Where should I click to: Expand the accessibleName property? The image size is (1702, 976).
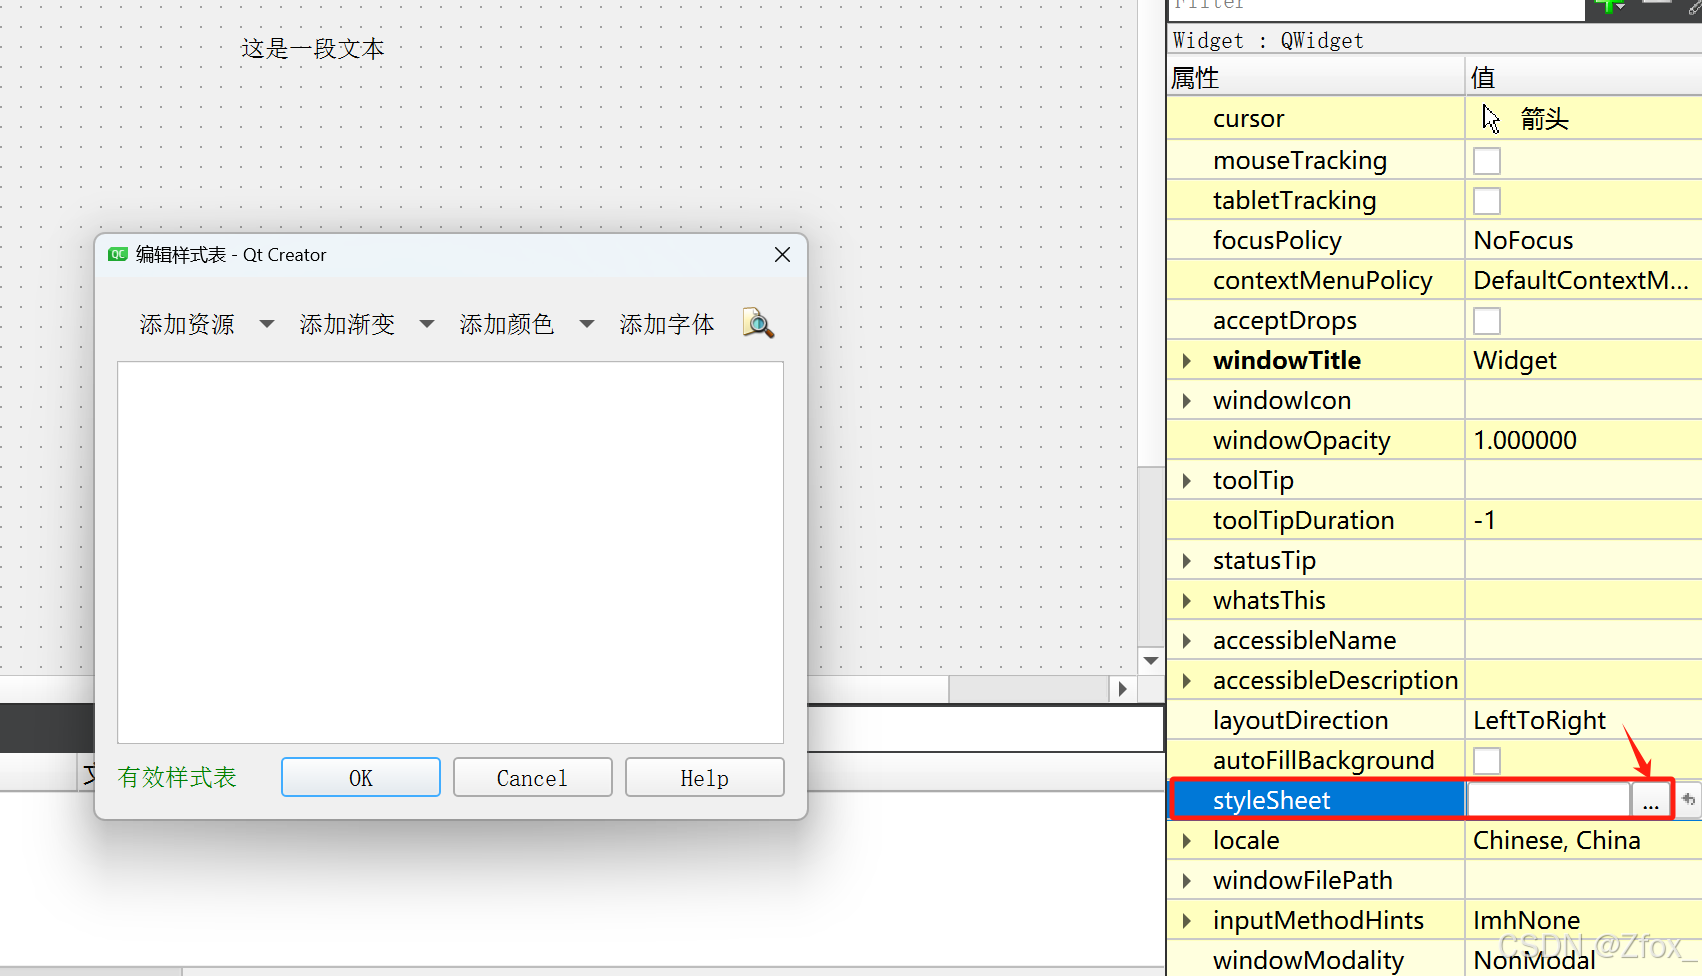(1187, 640)
